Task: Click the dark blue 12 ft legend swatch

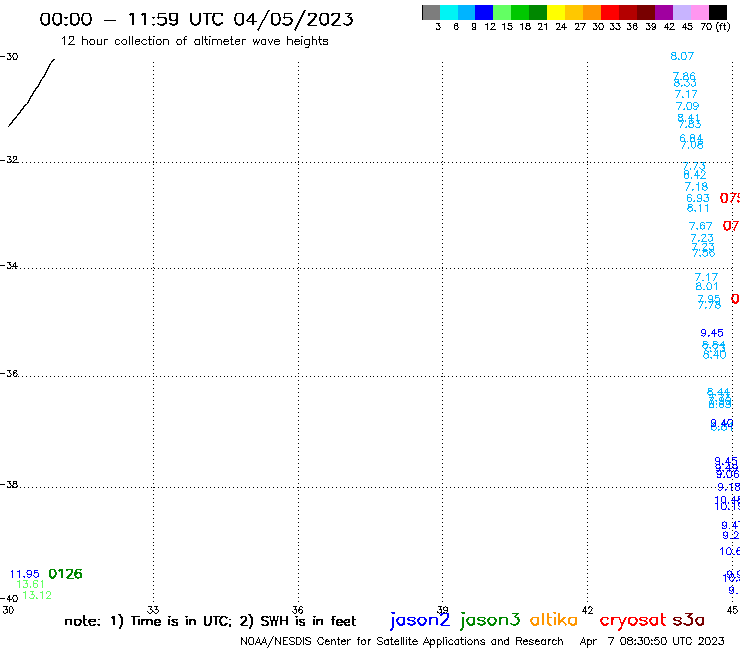Action: 485,12
